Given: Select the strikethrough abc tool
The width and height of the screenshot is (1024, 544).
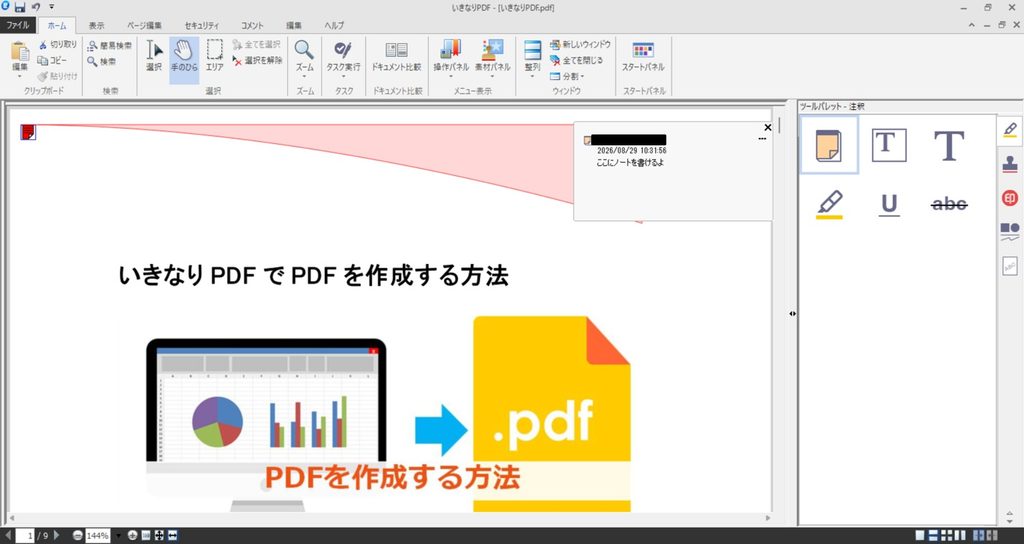Looking at the screenshot, I should (949, 204).
